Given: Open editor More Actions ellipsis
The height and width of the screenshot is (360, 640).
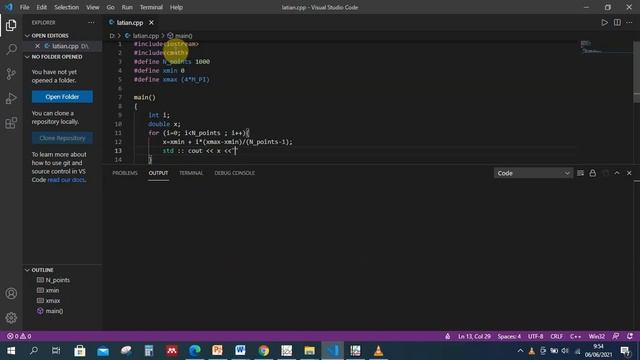Looking at the screenshot, I should [x=629, y=22].
